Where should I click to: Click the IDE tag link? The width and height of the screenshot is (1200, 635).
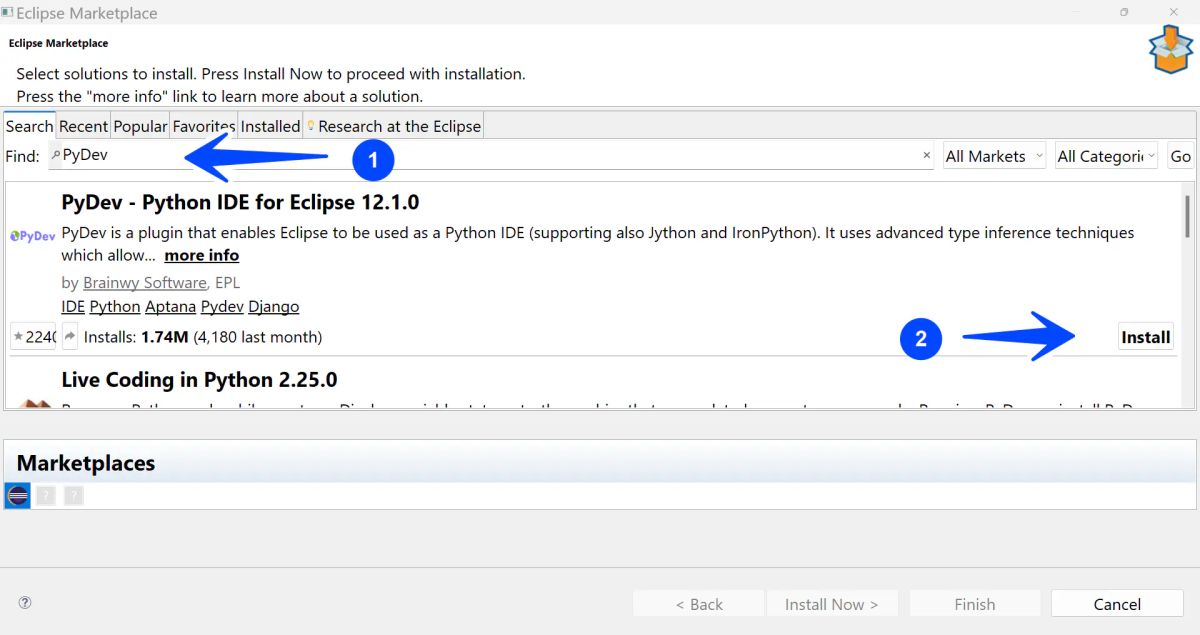click(73, 307)
